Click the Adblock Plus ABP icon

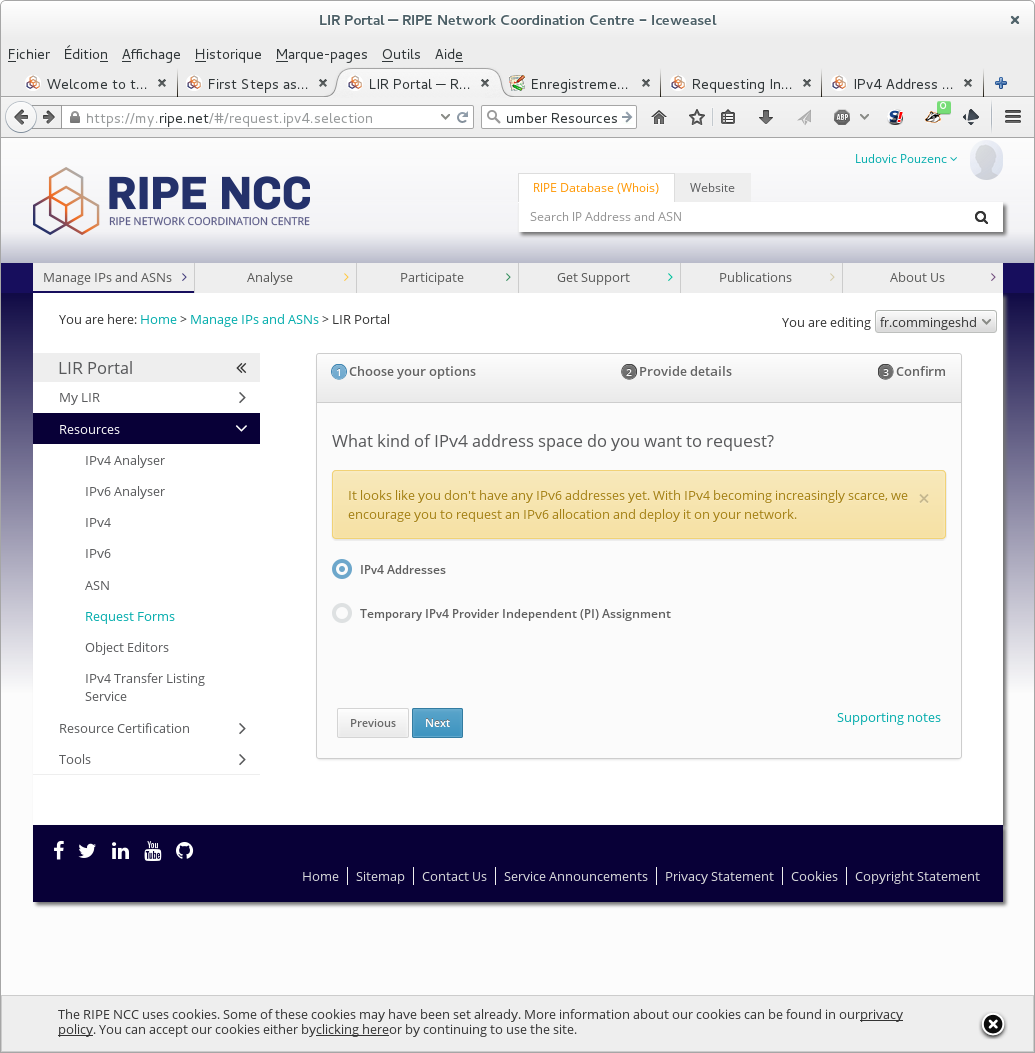[842, 118]
